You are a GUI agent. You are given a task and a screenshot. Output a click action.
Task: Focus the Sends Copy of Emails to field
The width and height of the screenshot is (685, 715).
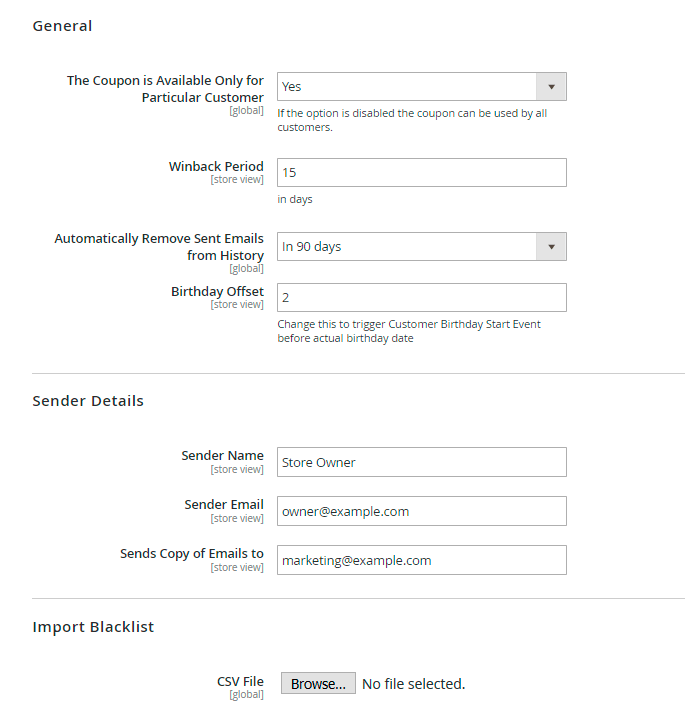(421, 560)
